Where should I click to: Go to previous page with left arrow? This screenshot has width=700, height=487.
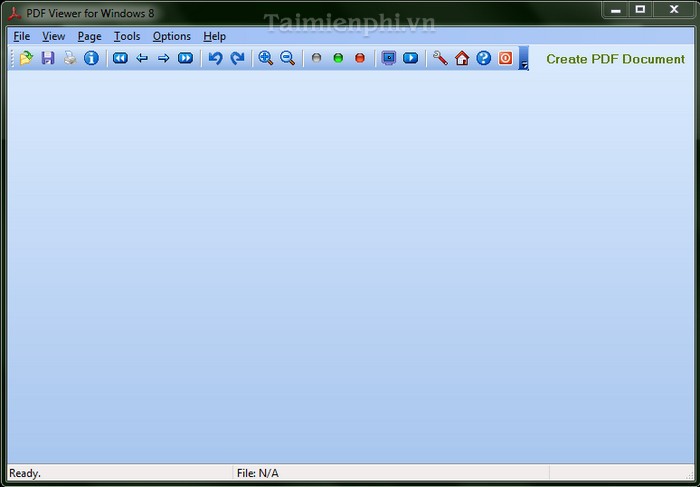[142, 58]
